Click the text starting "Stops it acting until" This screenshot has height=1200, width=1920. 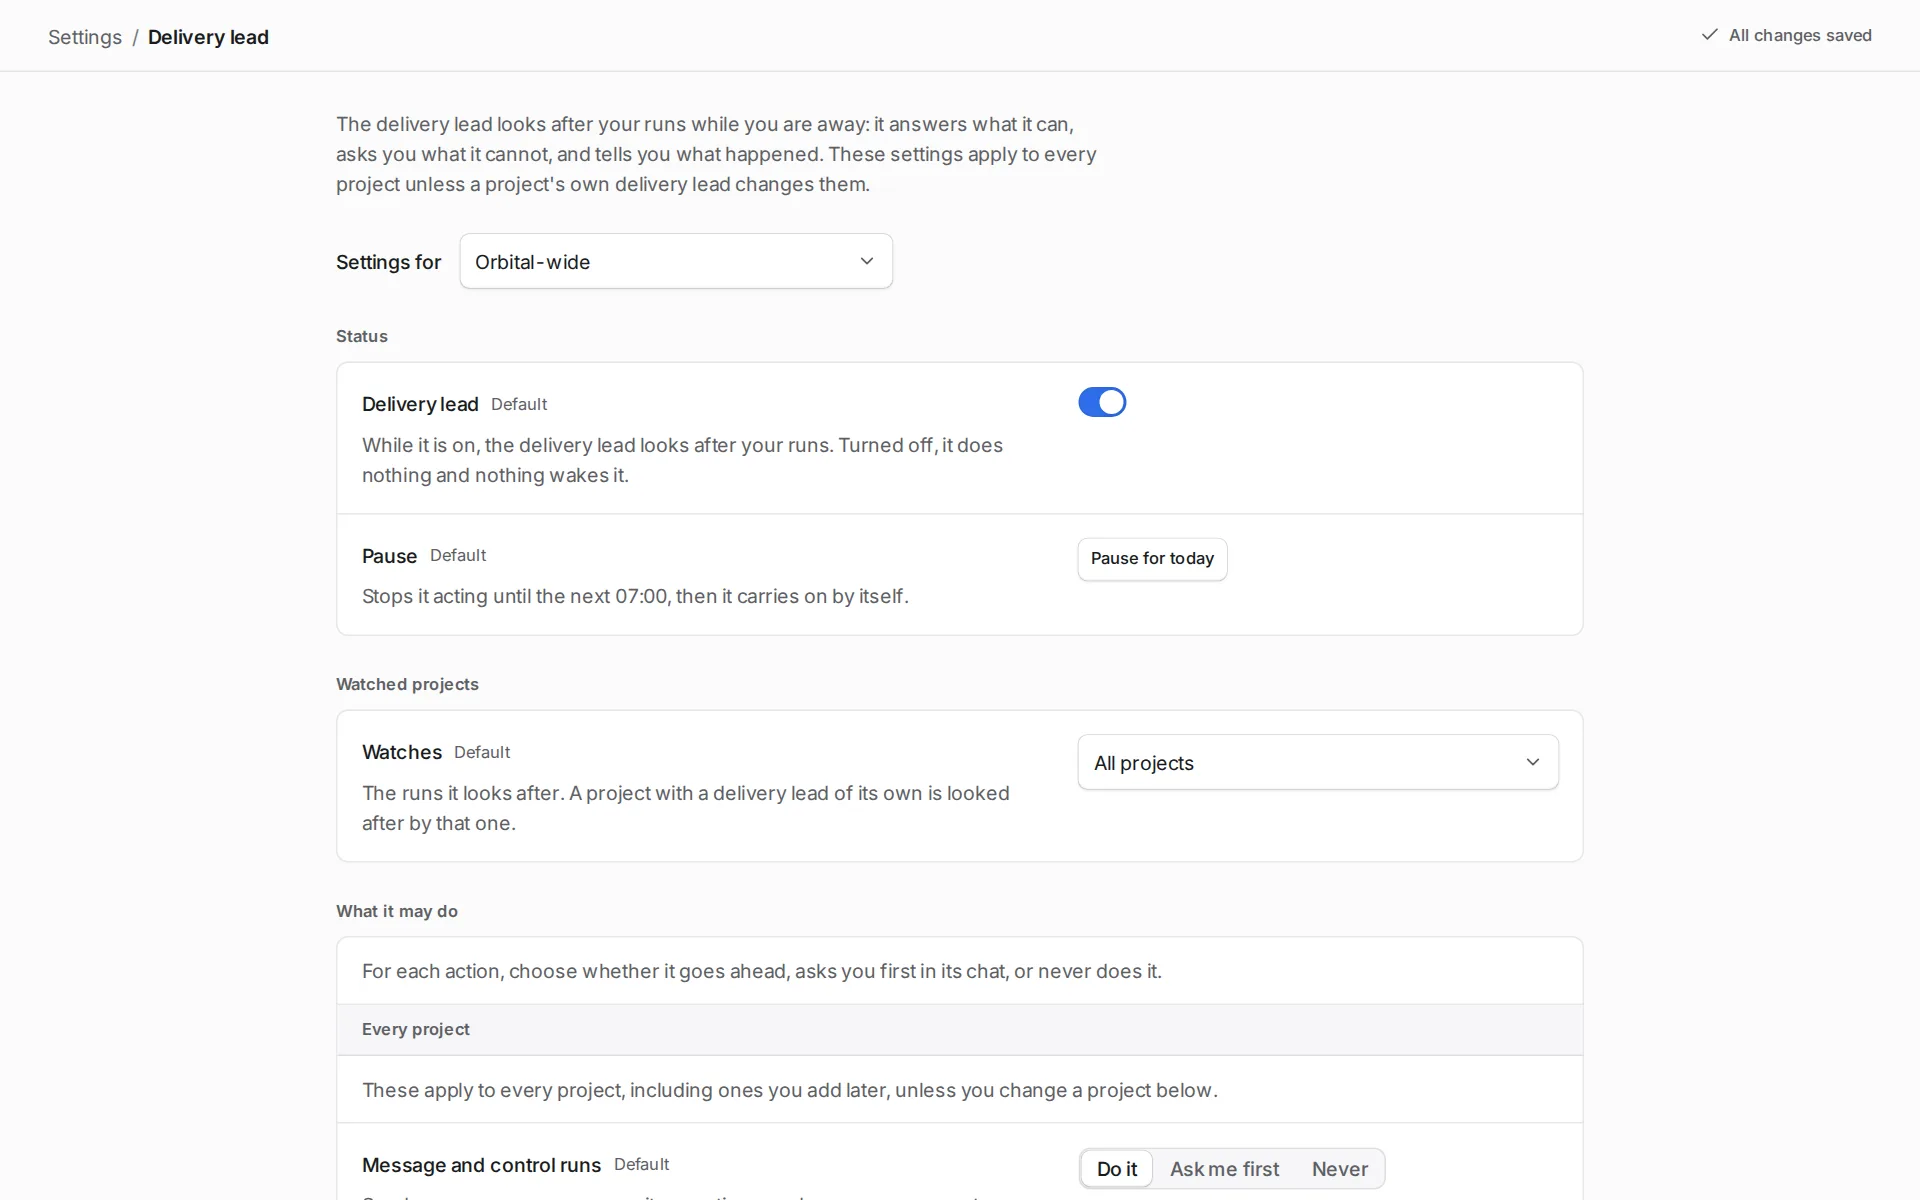tap(635, 596)
